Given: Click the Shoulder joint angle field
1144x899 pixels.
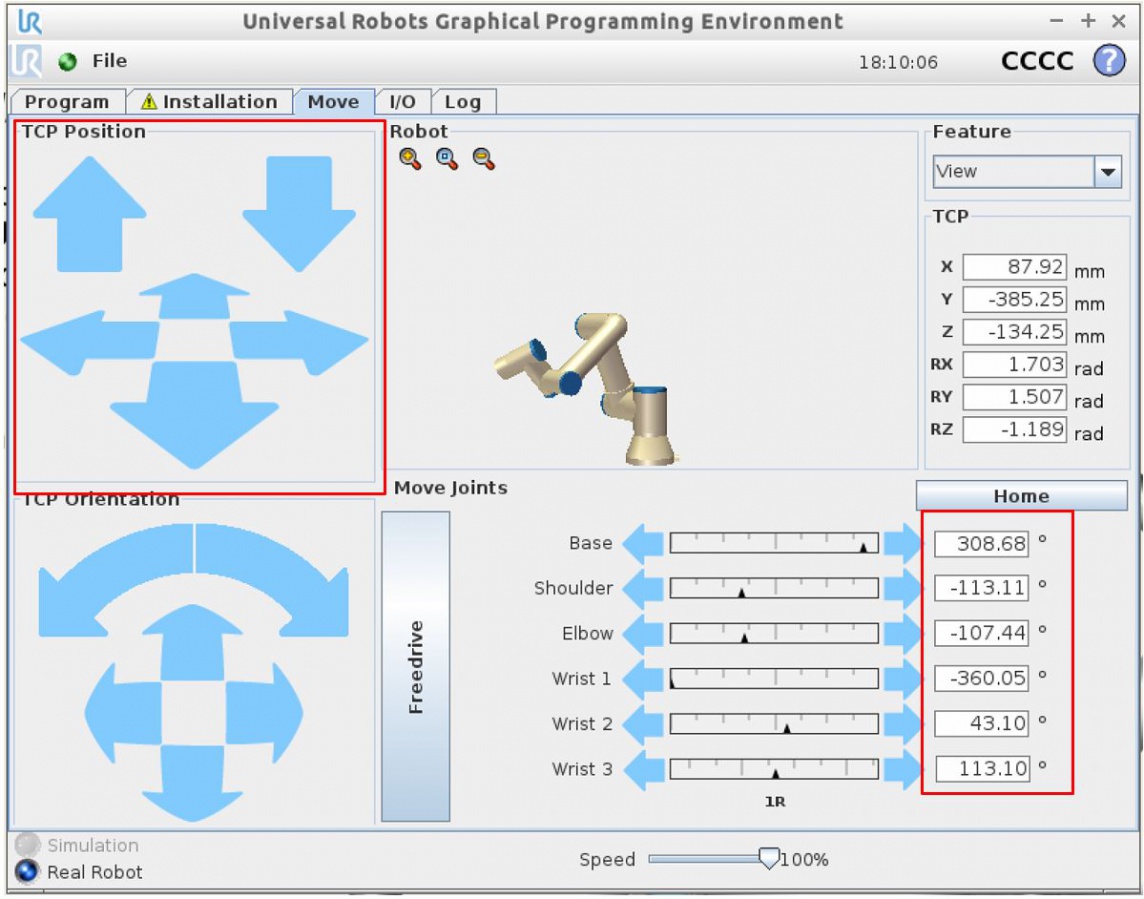Looking at the screenshot, I should [x=981, y=588].
